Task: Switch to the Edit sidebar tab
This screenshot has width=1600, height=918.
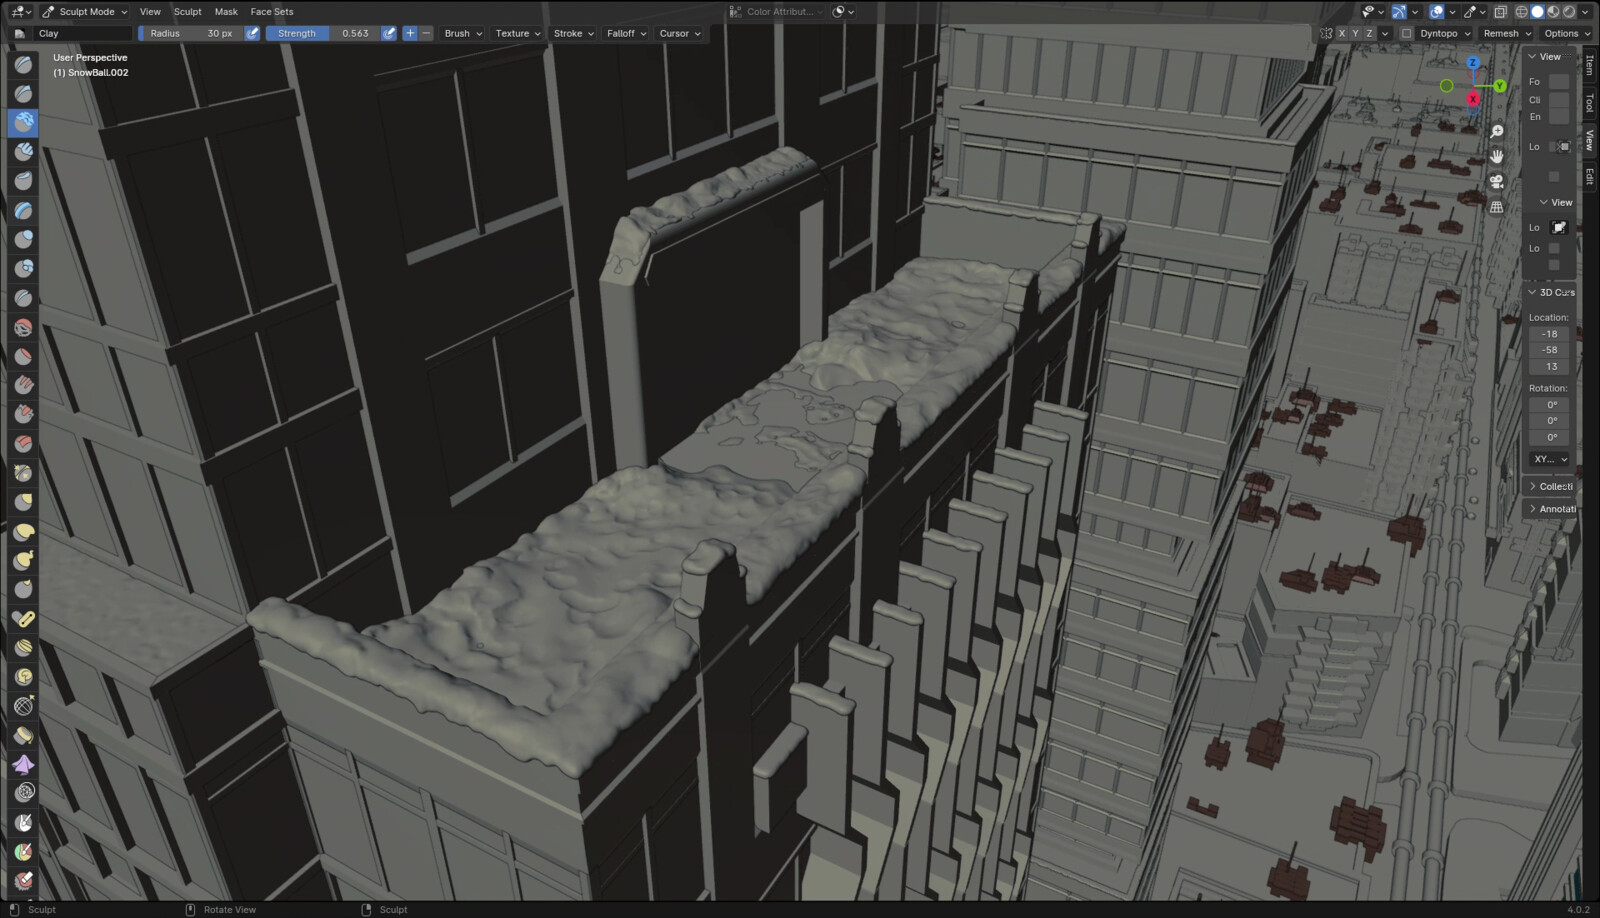Action: 1589,176
